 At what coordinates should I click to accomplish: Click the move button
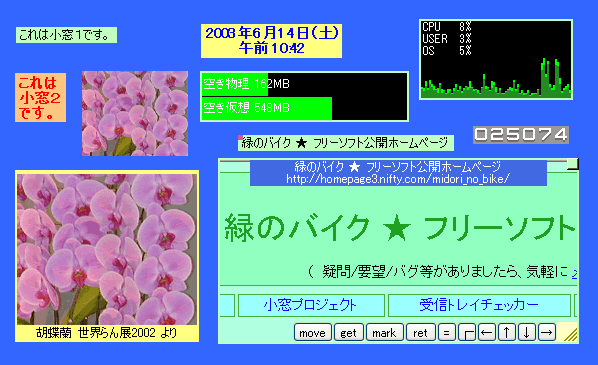pyautogui.click(x=312, y=333)
